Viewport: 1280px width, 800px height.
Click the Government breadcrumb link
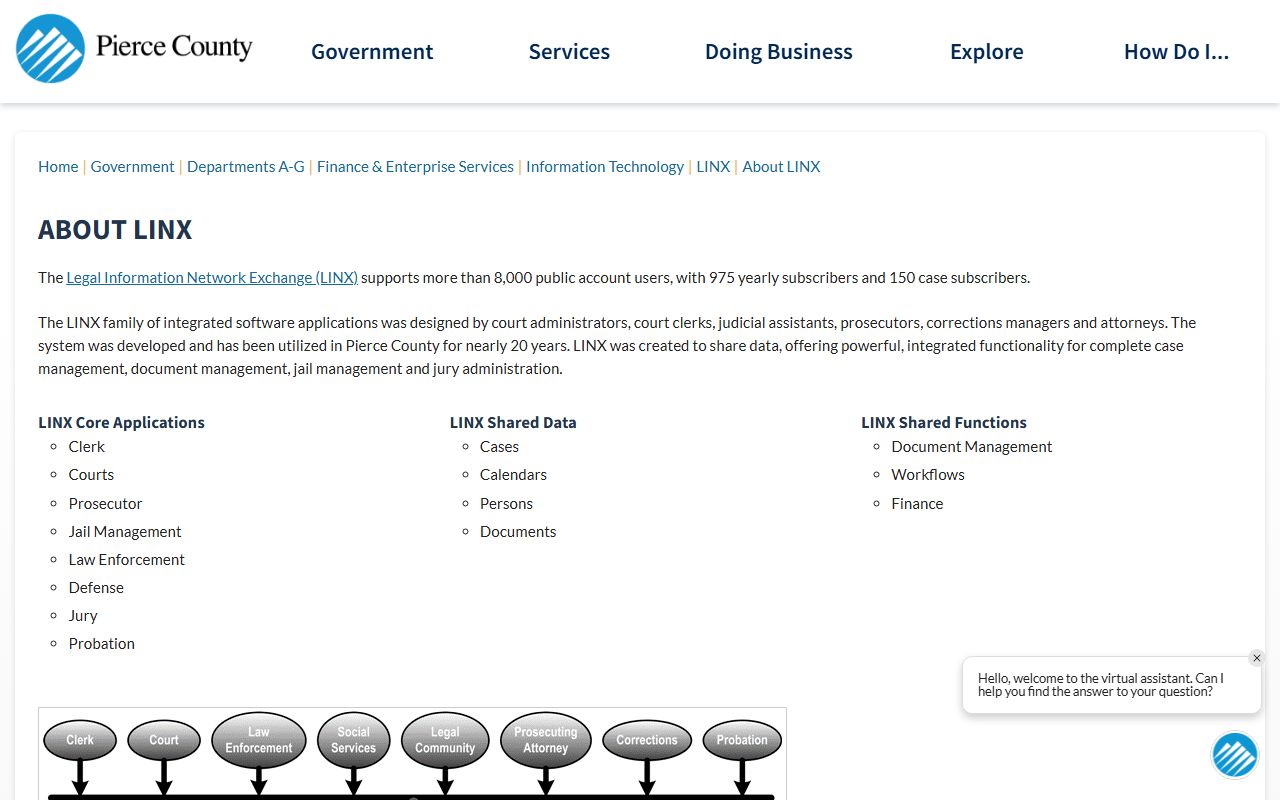(133, 167)
